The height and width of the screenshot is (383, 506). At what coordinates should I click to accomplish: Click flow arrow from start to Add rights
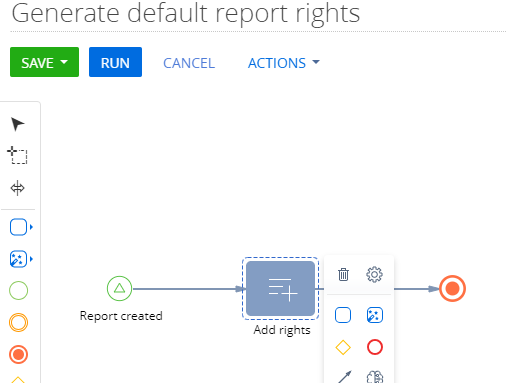coord(188,289)
